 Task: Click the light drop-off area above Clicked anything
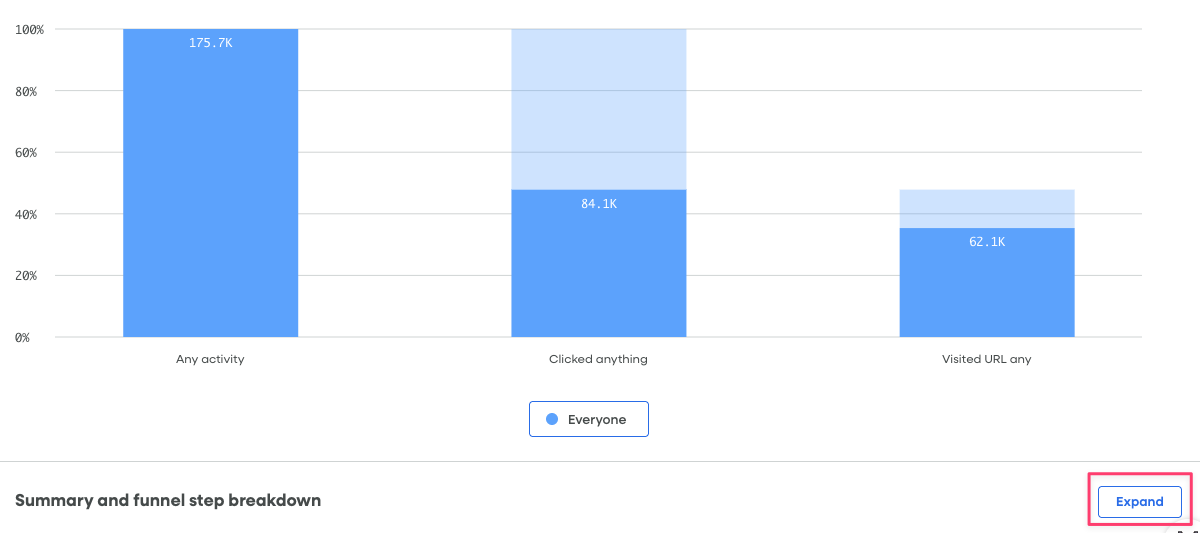pyautogui.click(x=598, y=108)
